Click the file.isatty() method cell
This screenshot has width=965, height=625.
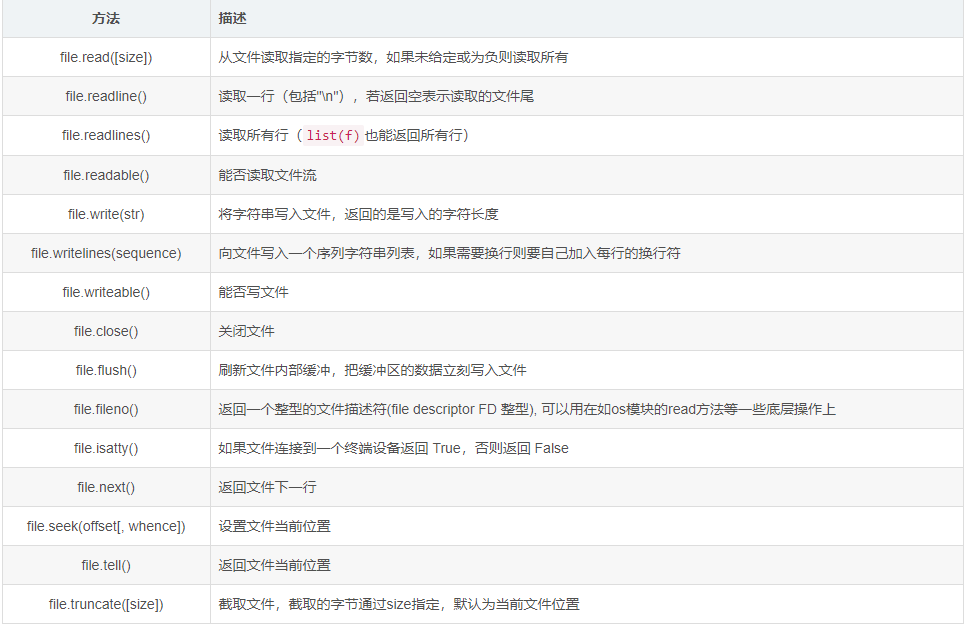(x=106, y=448)
